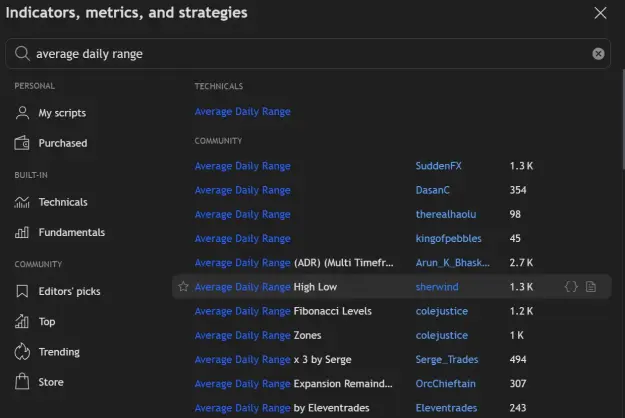Click the results list scrollbar
Image resolution: width=625 pixels, height=418 pixels.
[x=623, y=120]
